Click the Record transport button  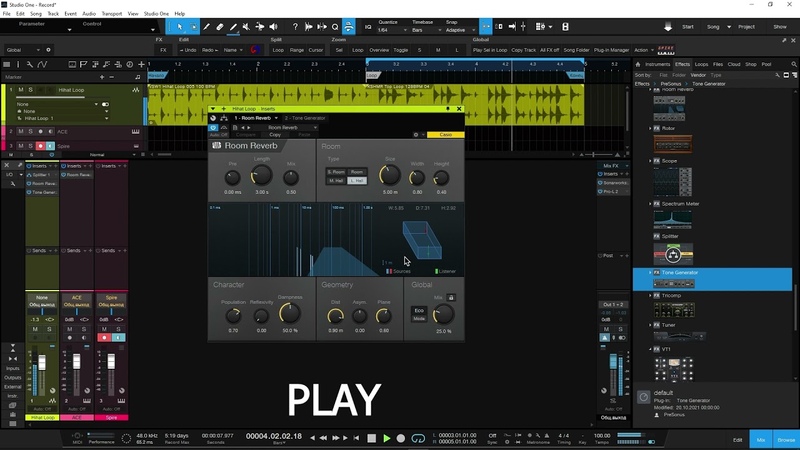[401, 438]
